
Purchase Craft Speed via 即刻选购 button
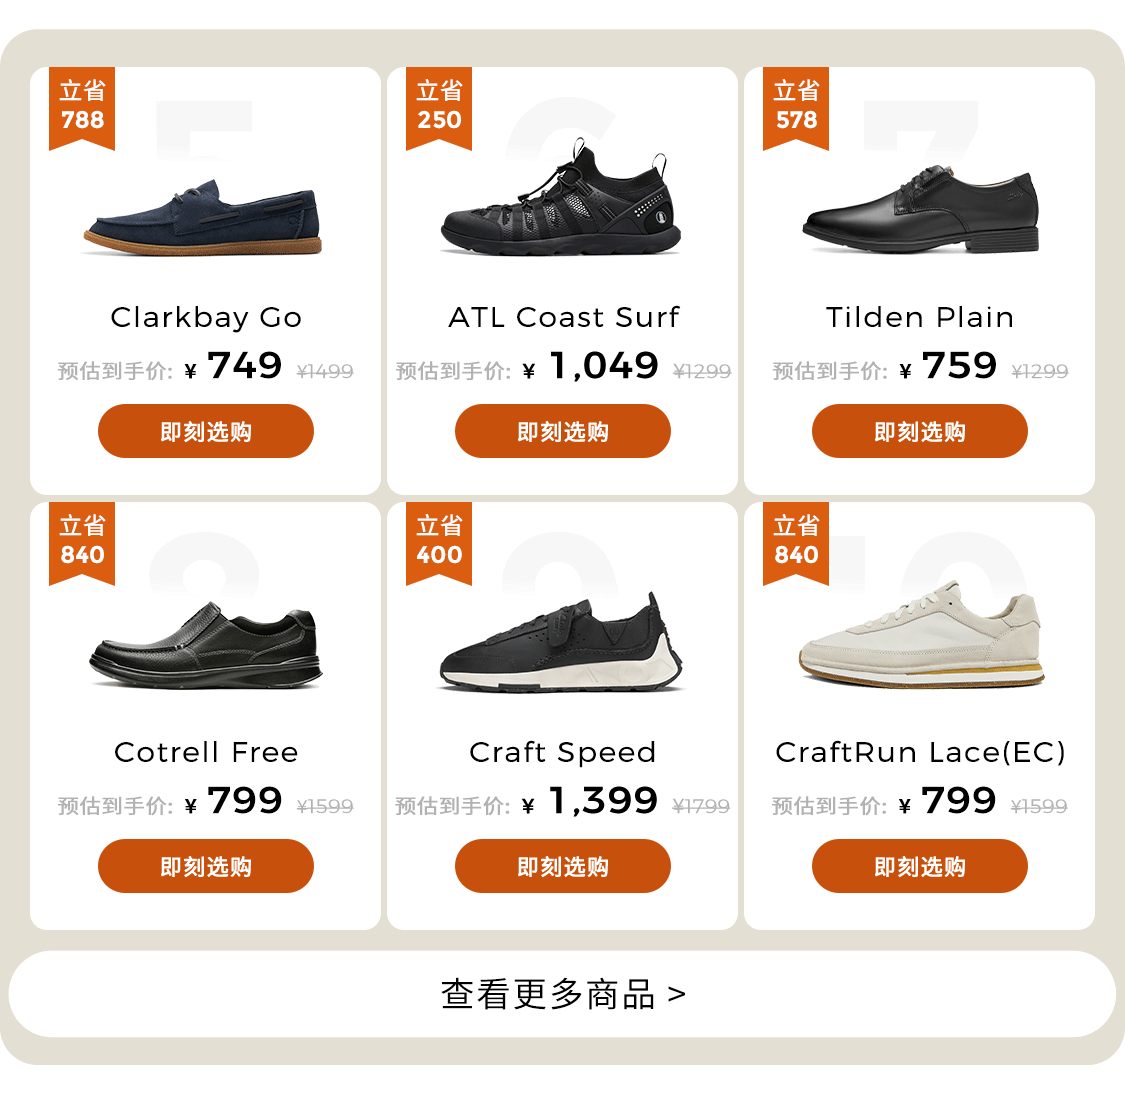[x=562, y=866]
